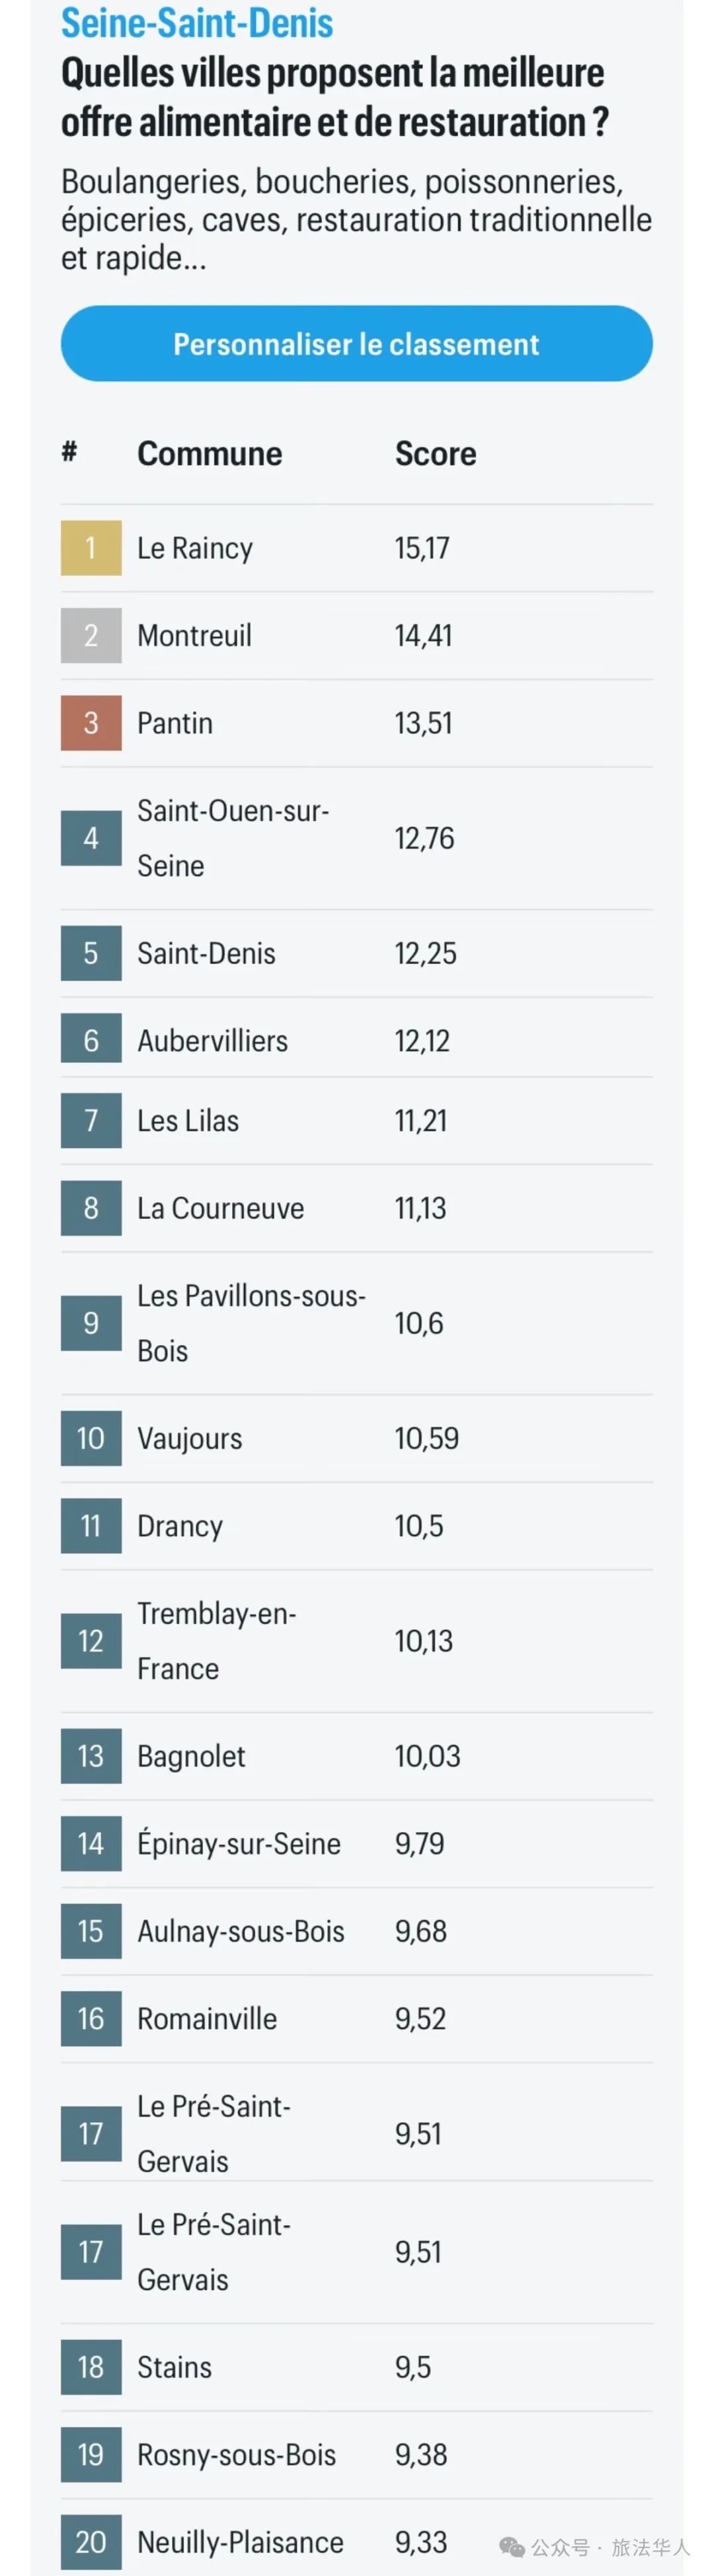
Task: Open the Montreuil commune entry
Action: [x=195, y=635]
